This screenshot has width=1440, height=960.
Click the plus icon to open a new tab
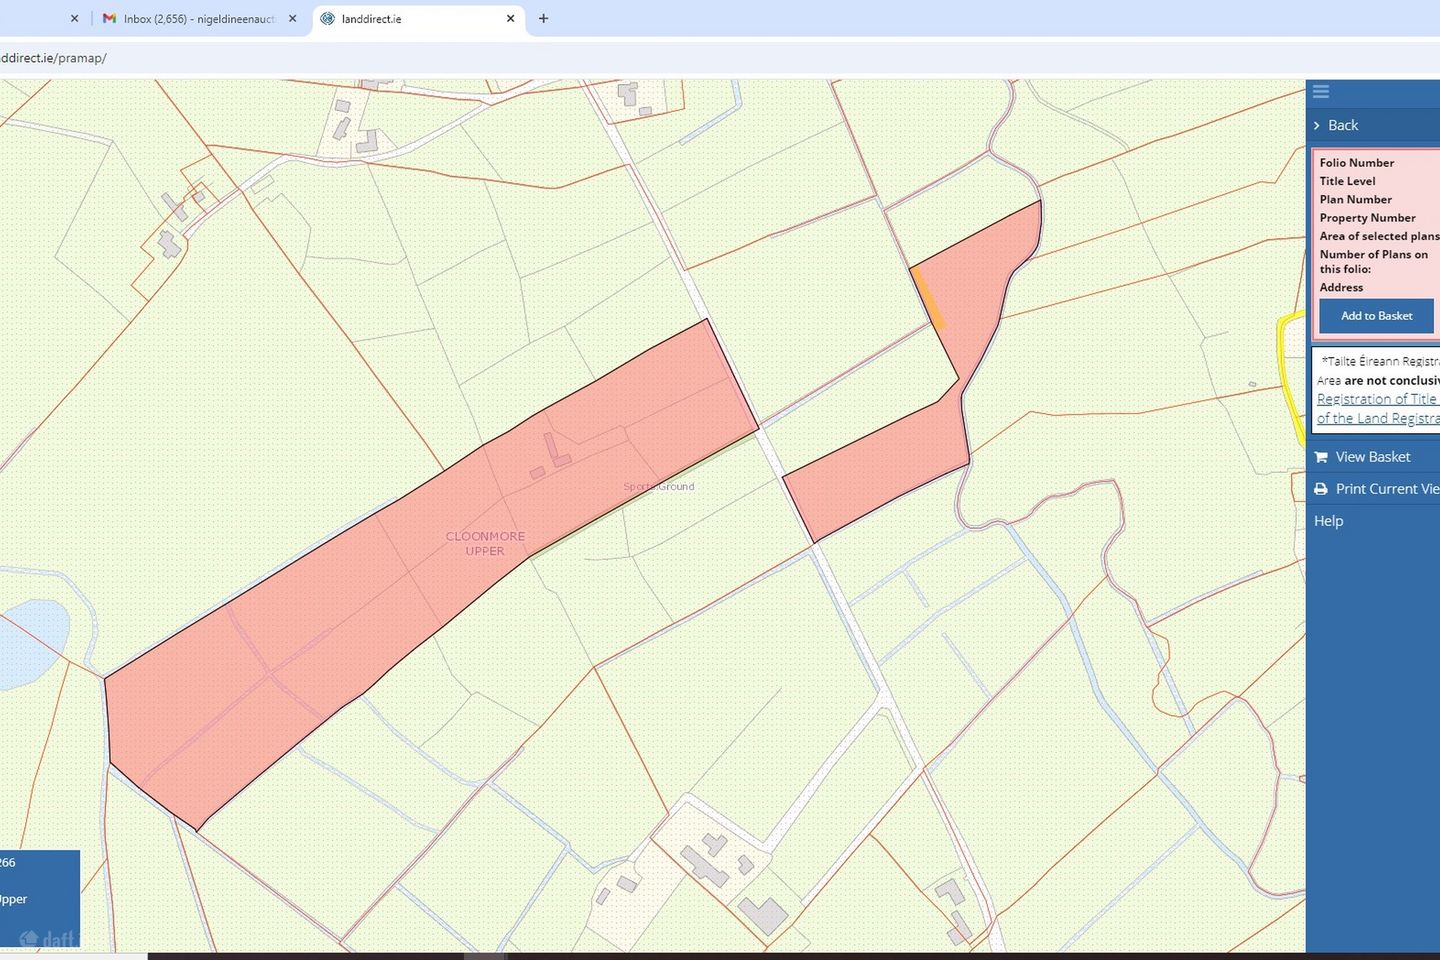pyautogui.click(x=543, y=18)
